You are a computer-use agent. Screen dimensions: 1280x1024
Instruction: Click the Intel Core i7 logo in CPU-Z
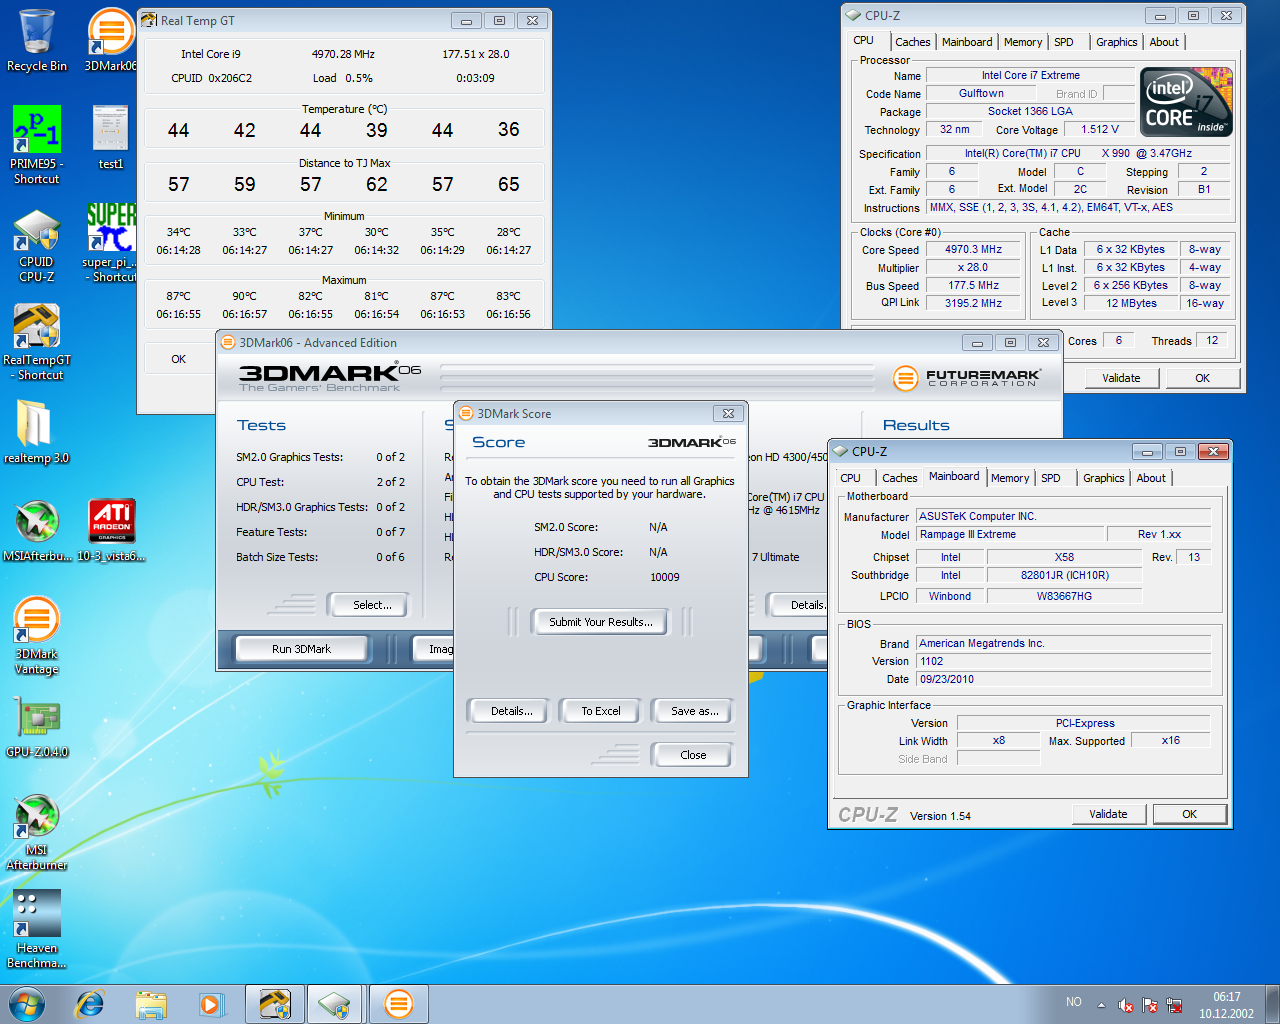click(1187, 102)
